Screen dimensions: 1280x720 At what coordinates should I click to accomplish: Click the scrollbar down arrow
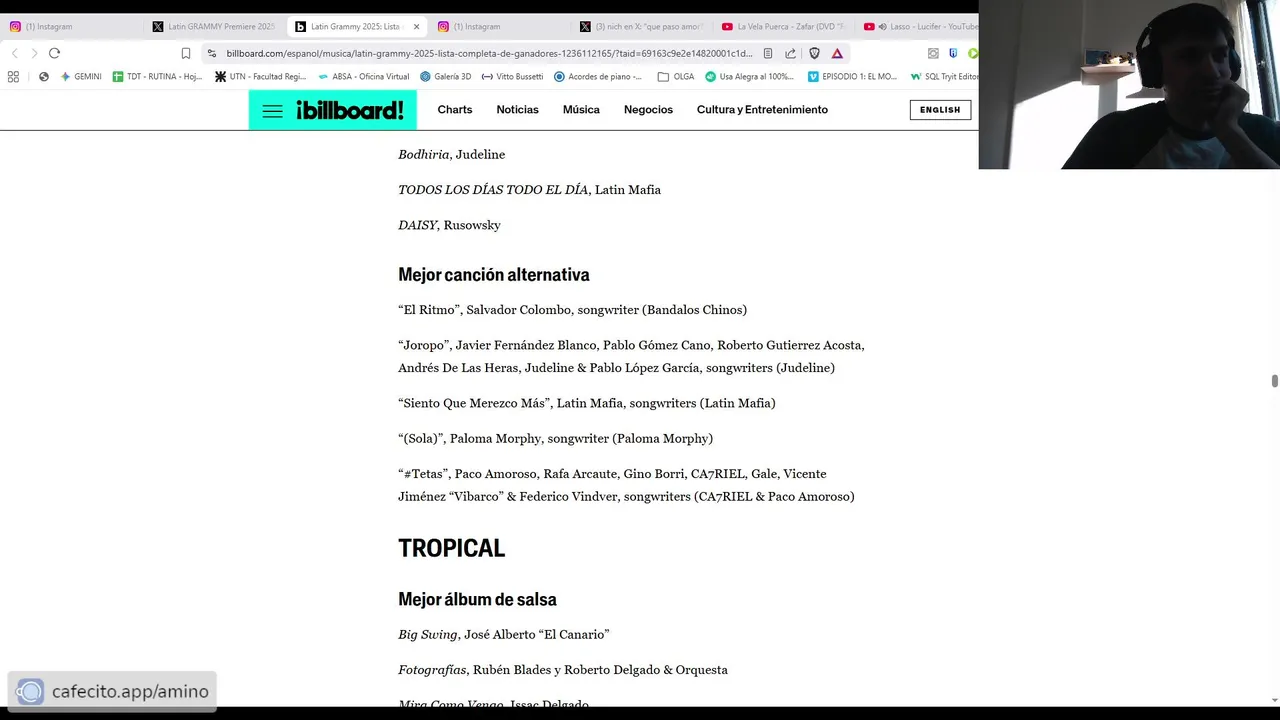click(1274, 700)
